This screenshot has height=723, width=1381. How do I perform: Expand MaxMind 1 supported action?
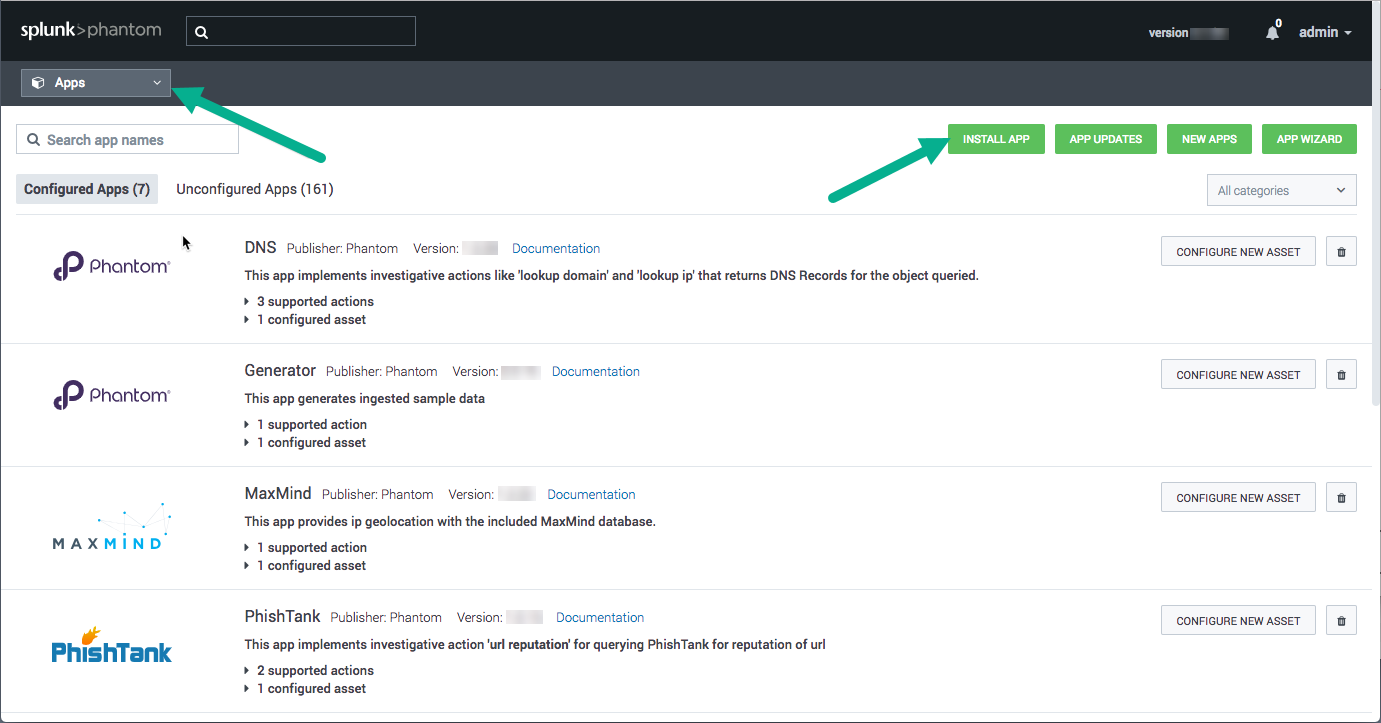click(305, 547)
